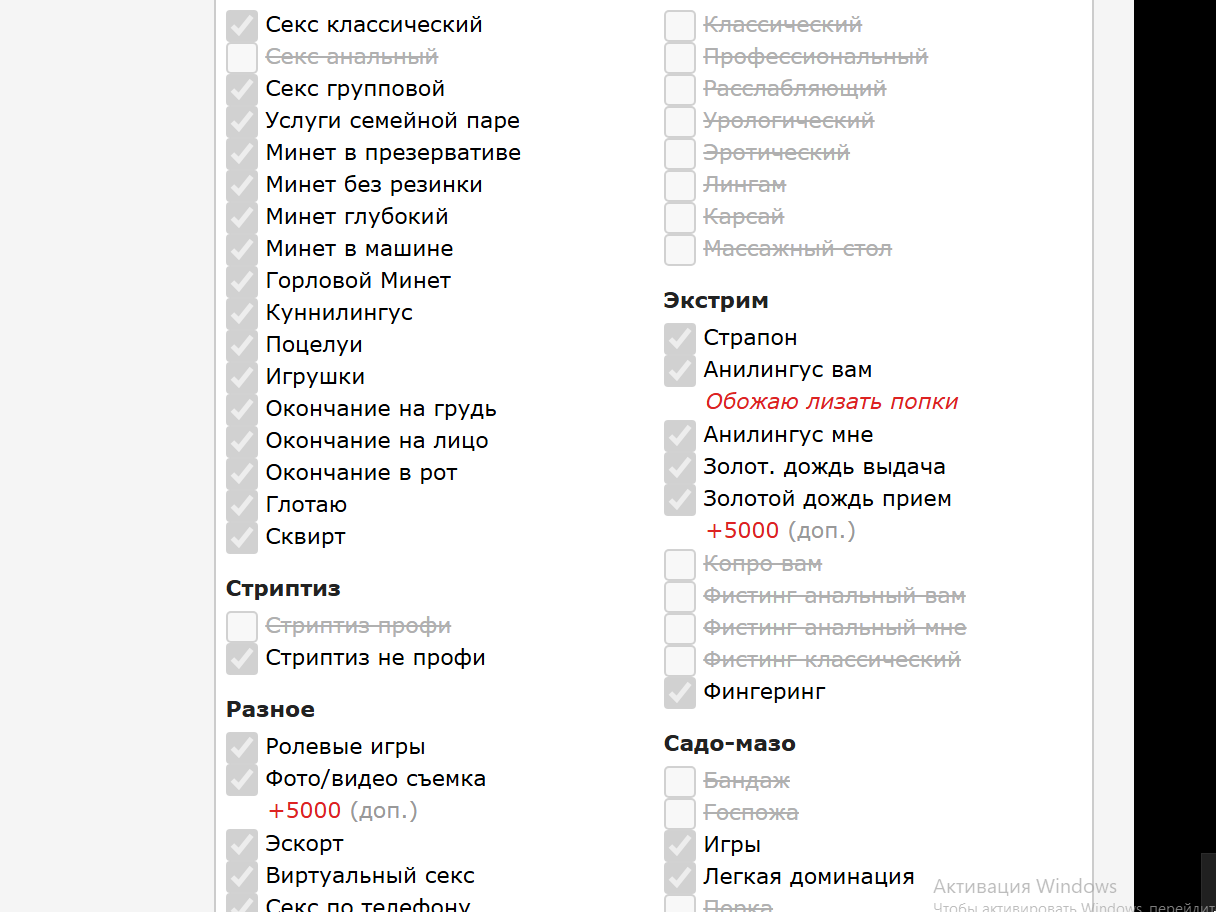Click the "Разное" section heading
This screenshot has width=1216, height=912.
point(270,709)
